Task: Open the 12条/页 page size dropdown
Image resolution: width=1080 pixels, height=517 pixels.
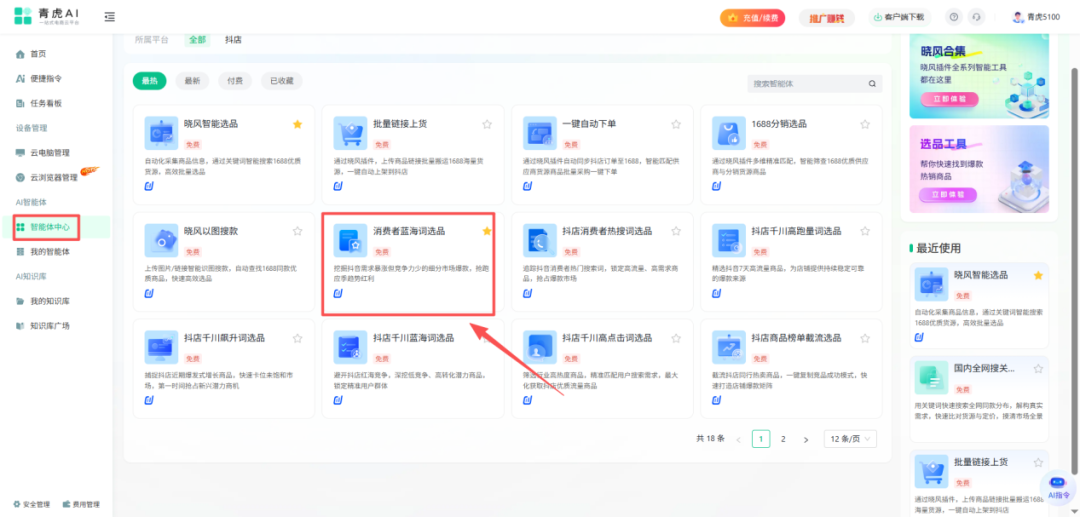Action: (x=851, y=439)
